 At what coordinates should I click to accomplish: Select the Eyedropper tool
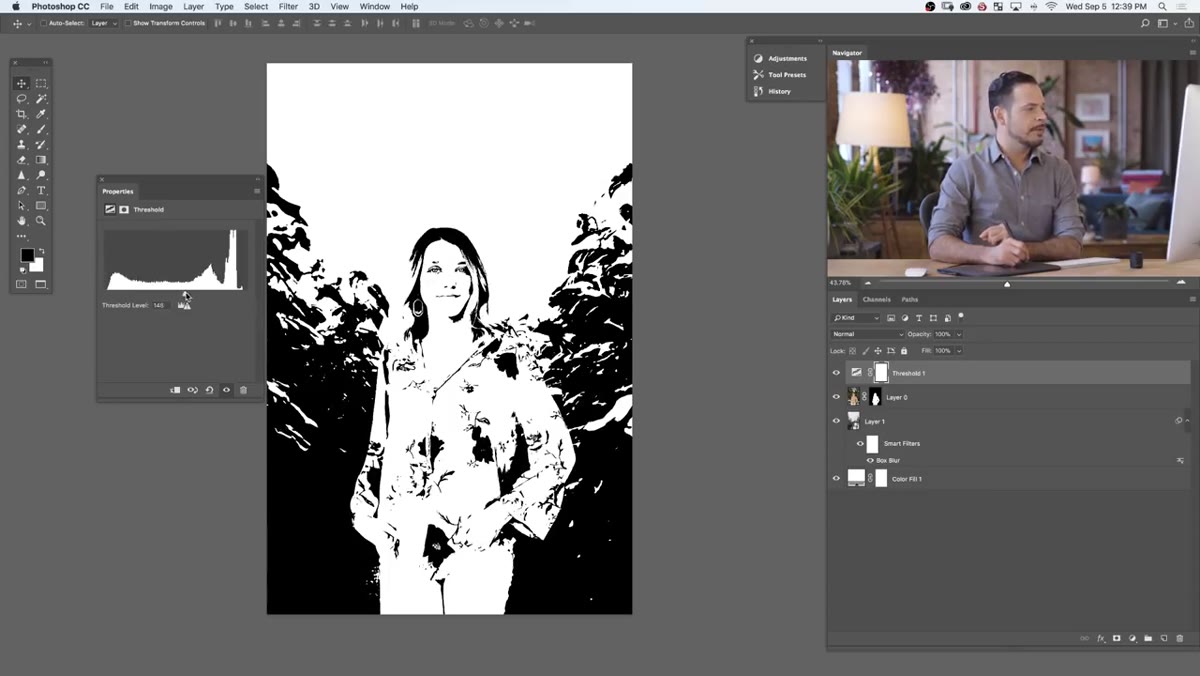(41, 114)
